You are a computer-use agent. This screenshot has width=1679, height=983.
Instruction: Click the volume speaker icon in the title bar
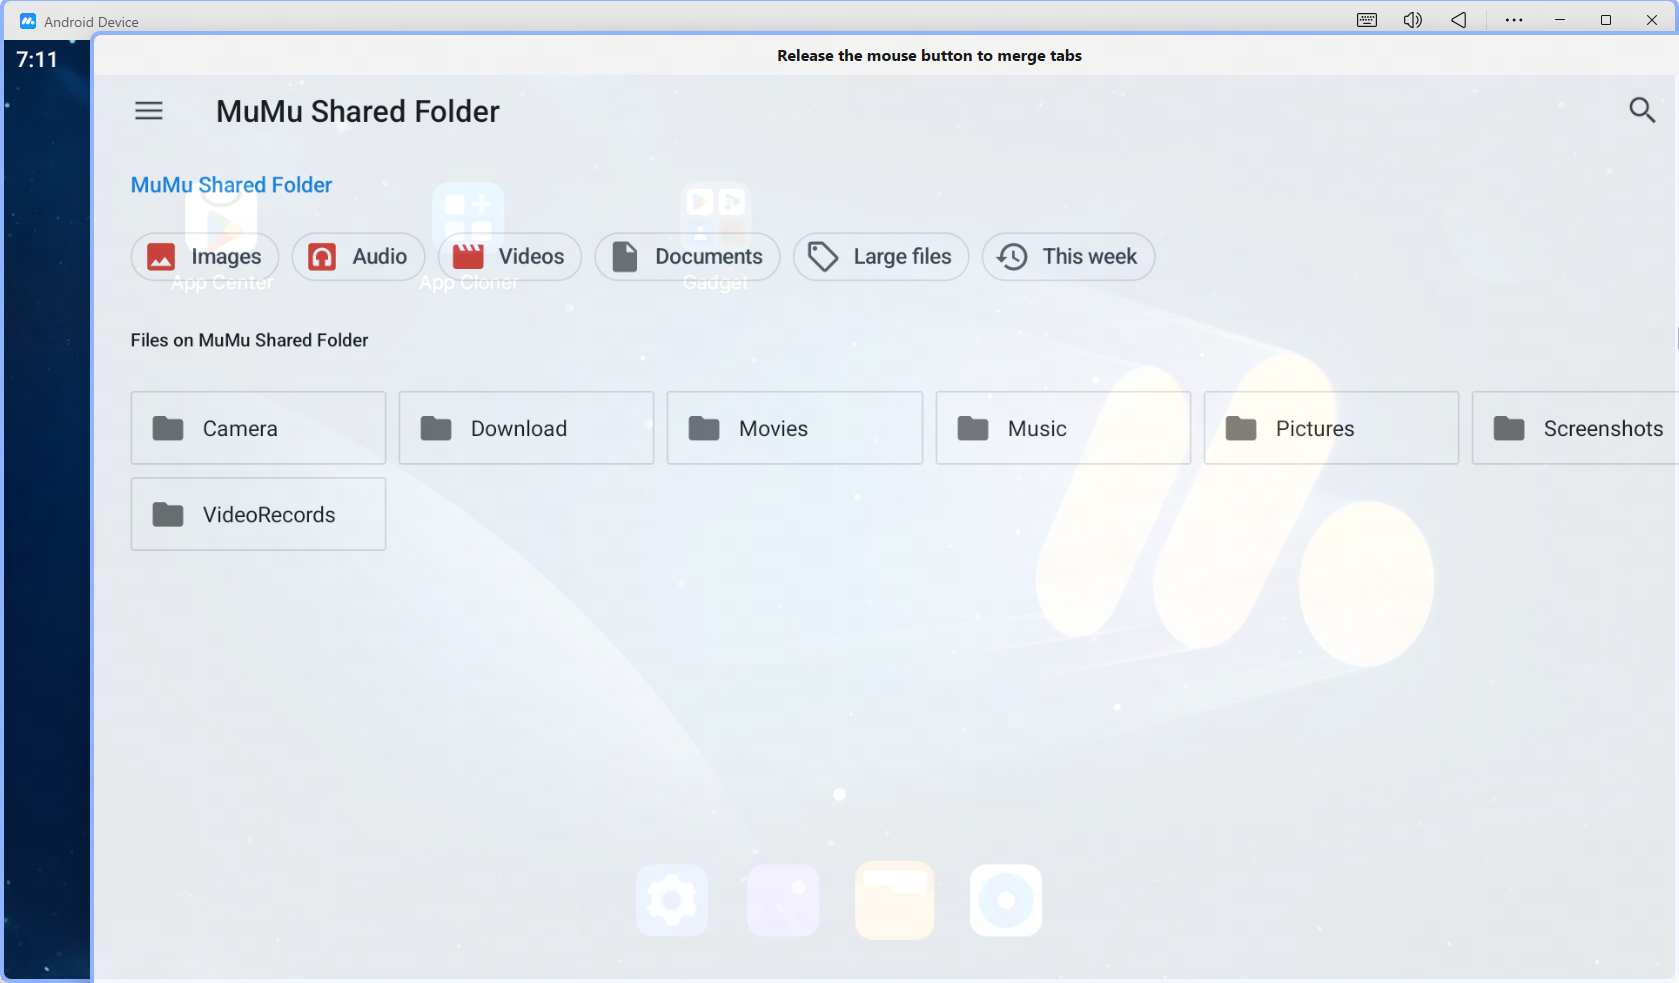[1413, 20]
